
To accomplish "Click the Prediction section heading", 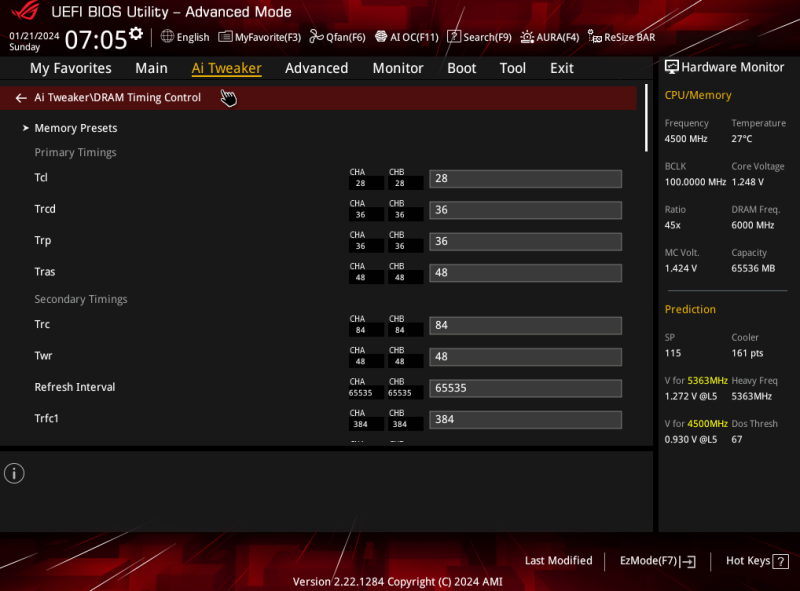I will [690, 309].
